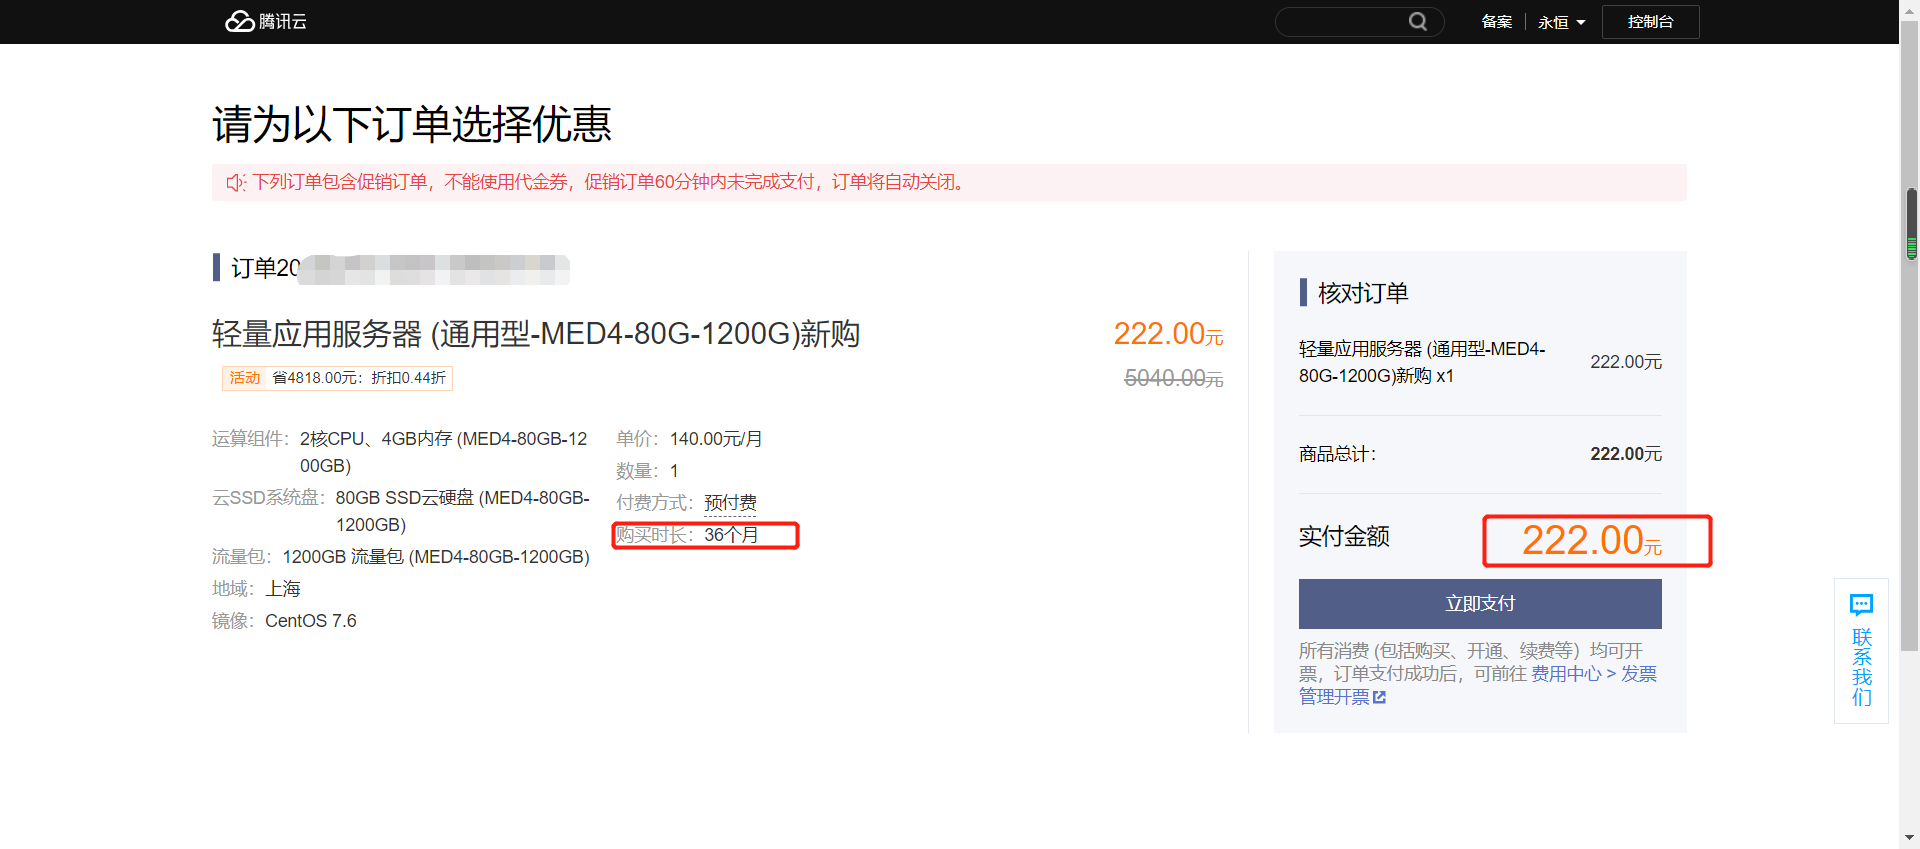Expand the 永恒 account dropdown
Viewport: 1920px width, 849px height.
[1561, 22]
